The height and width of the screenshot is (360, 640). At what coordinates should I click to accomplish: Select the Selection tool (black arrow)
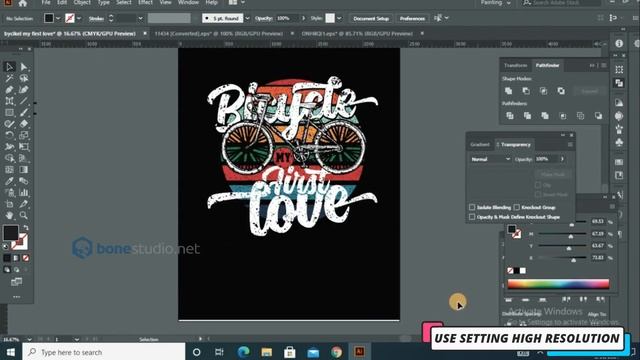[9, 67]
